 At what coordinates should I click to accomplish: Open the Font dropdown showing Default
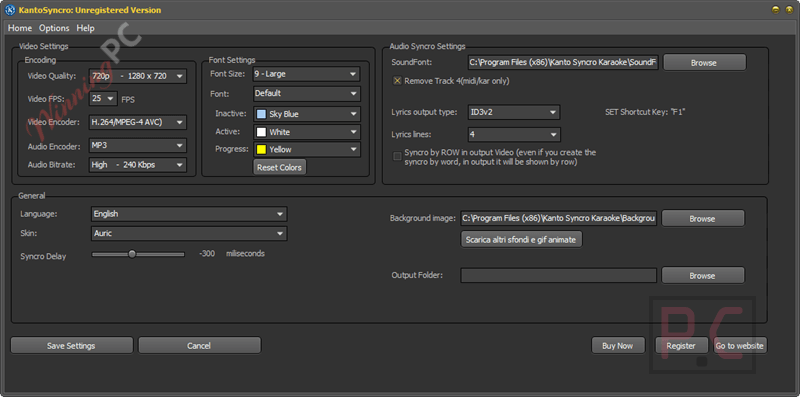tap(307, 93)
